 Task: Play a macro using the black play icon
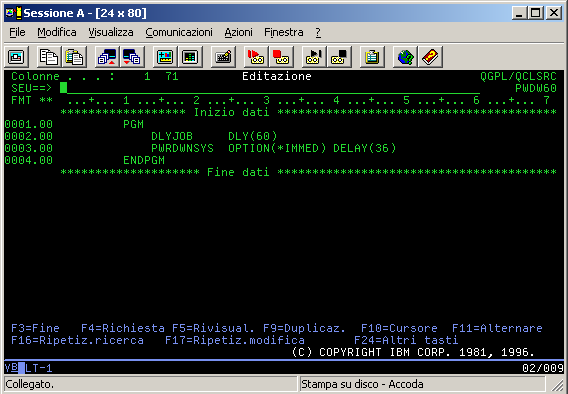[314, 57]
